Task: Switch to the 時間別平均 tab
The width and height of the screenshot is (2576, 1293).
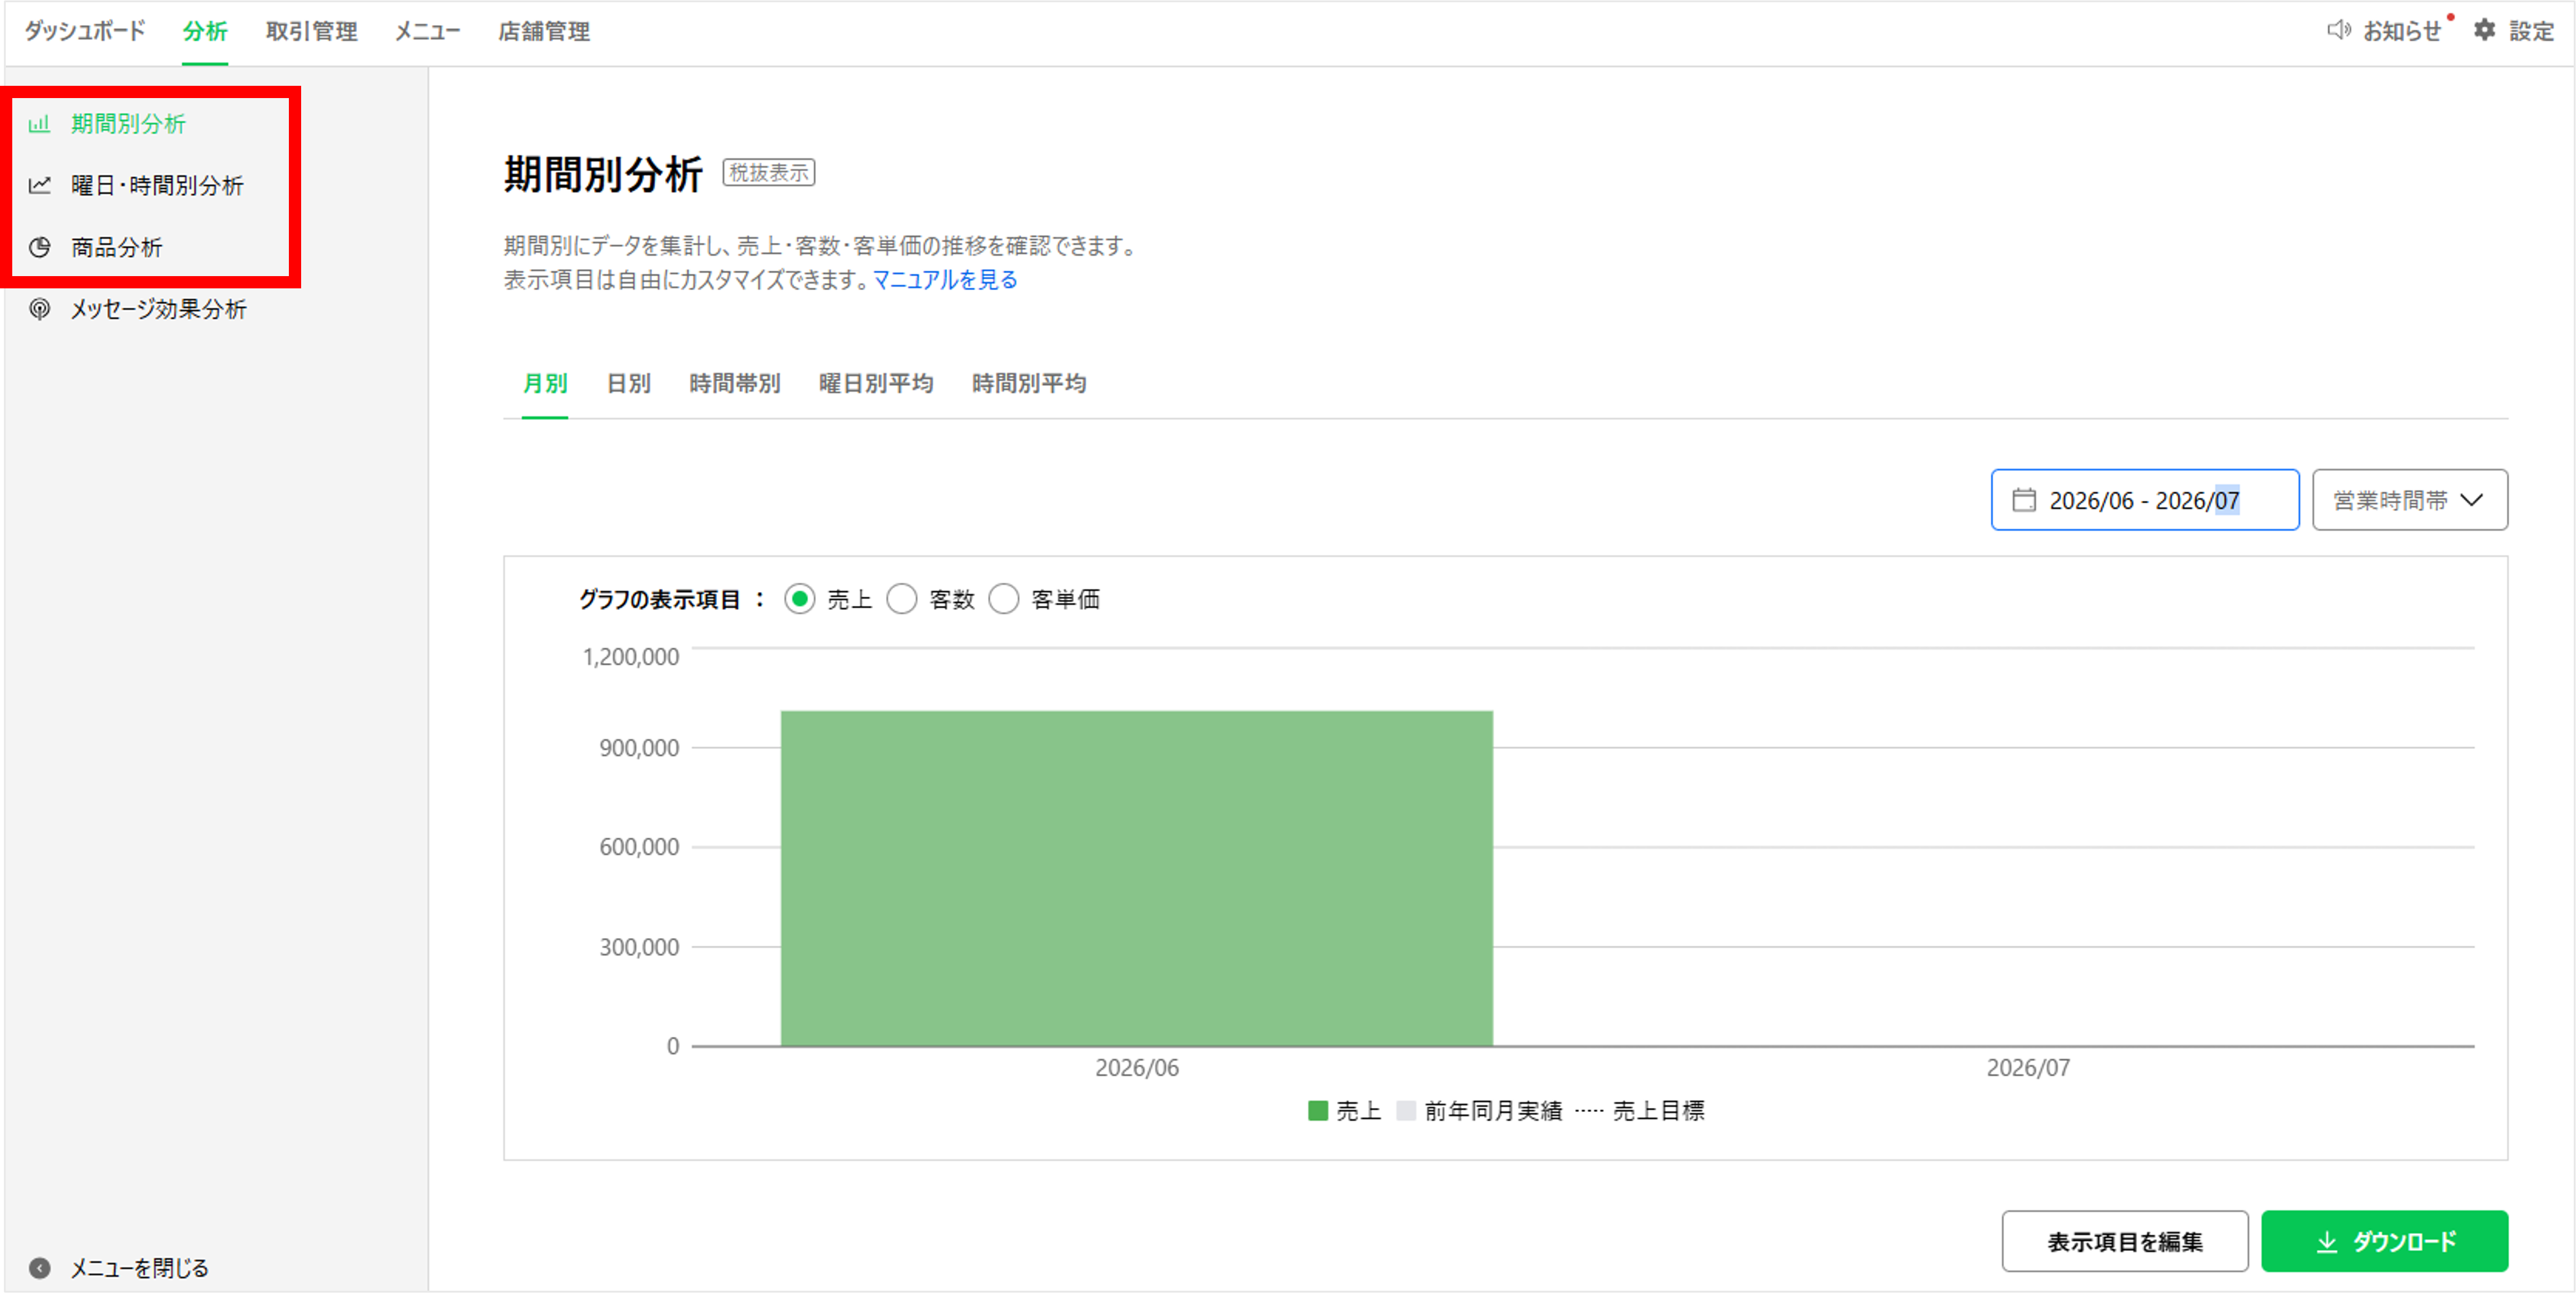Action: (1029, 383)
